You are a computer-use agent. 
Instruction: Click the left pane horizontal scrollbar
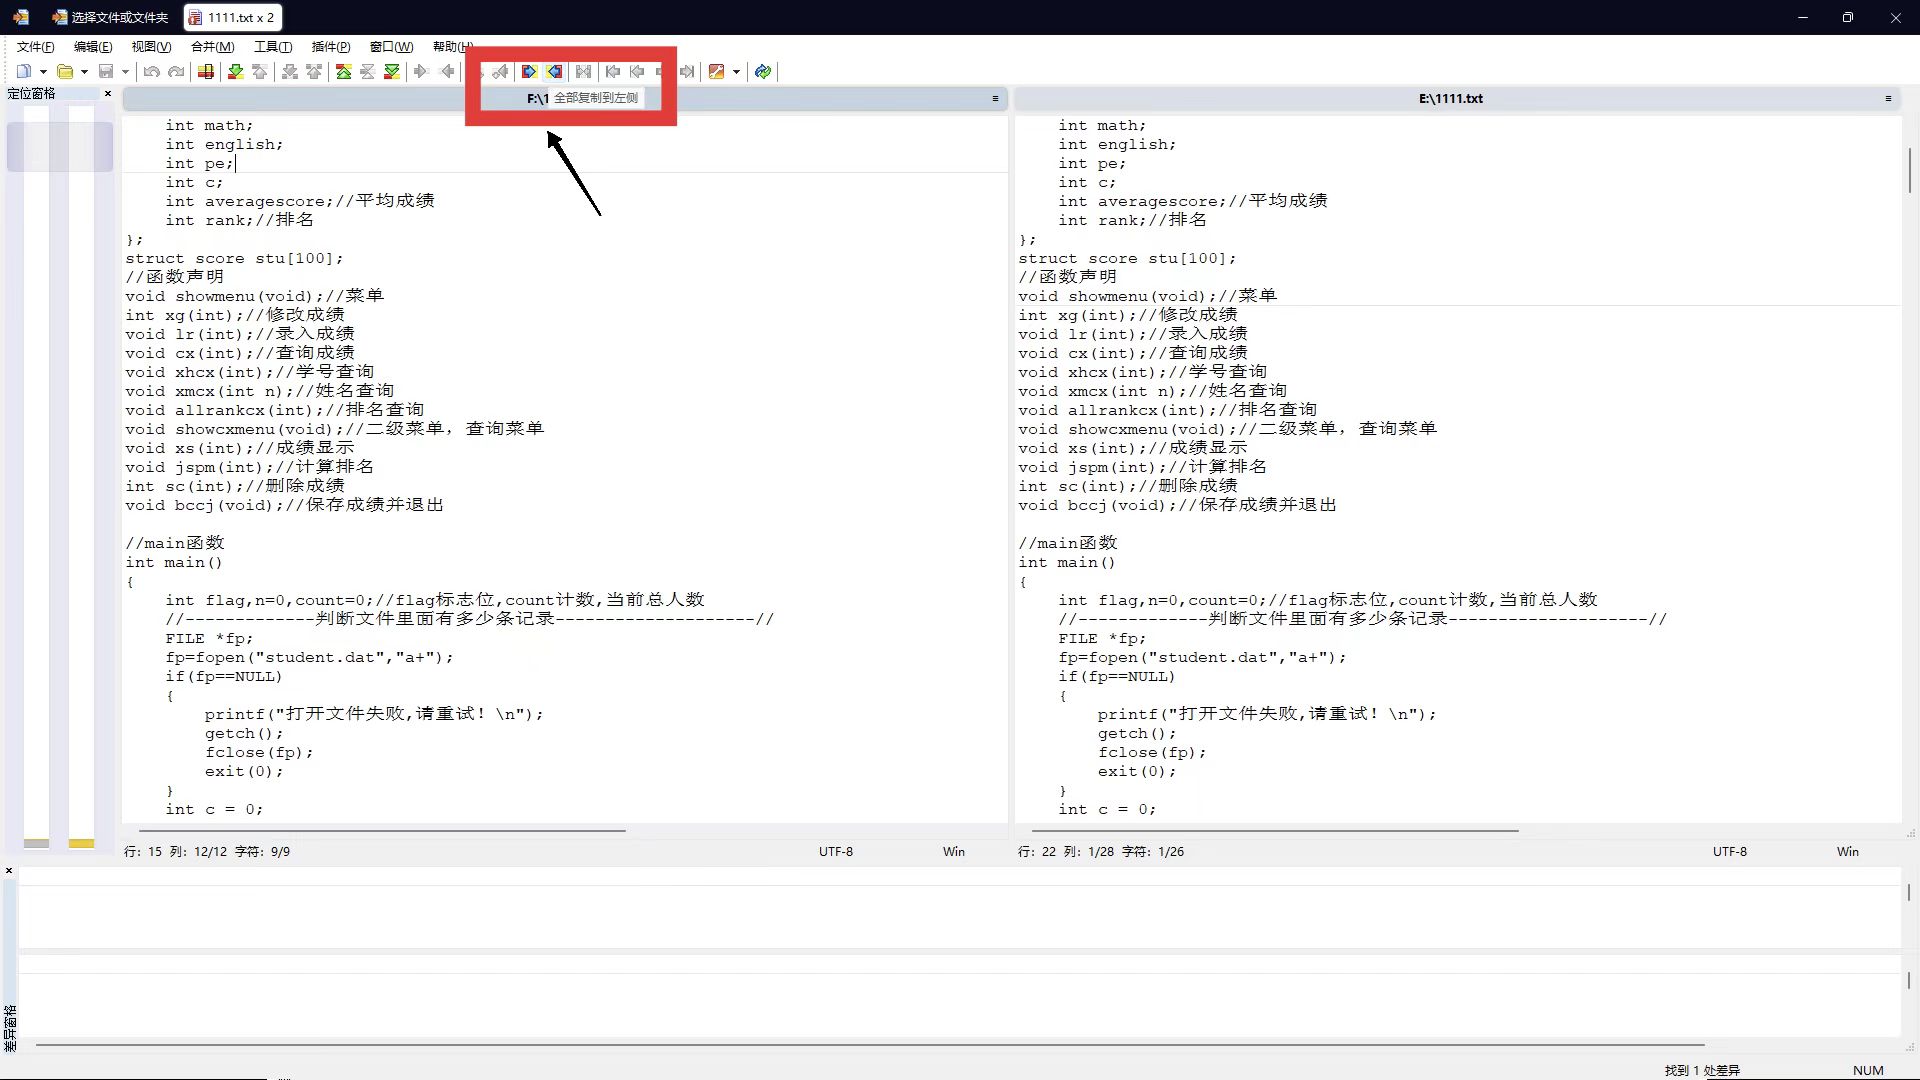[382, 830]
